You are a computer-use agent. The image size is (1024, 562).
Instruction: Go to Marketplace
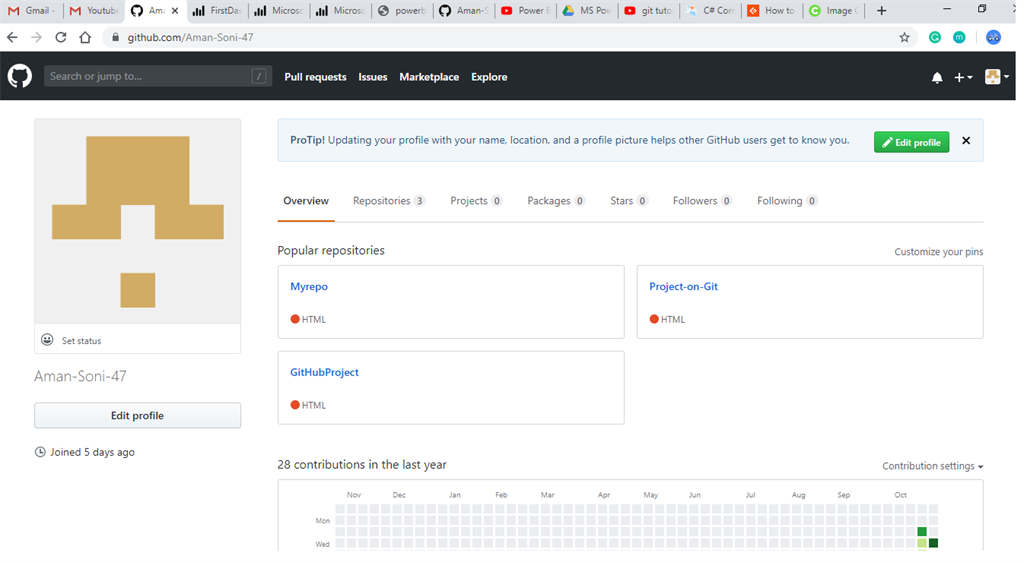pyautogui.click(x=429, y=77)
